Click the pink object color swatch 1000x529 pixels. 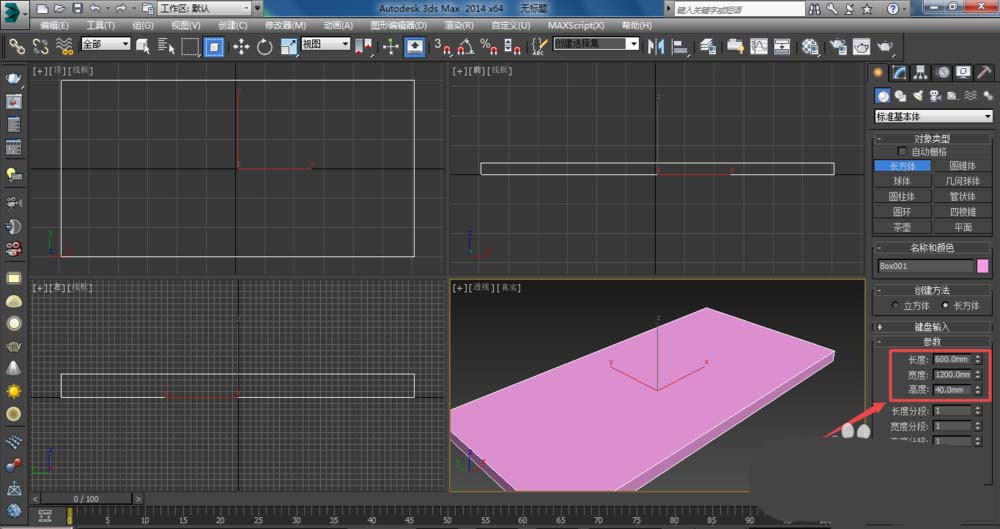983,266
